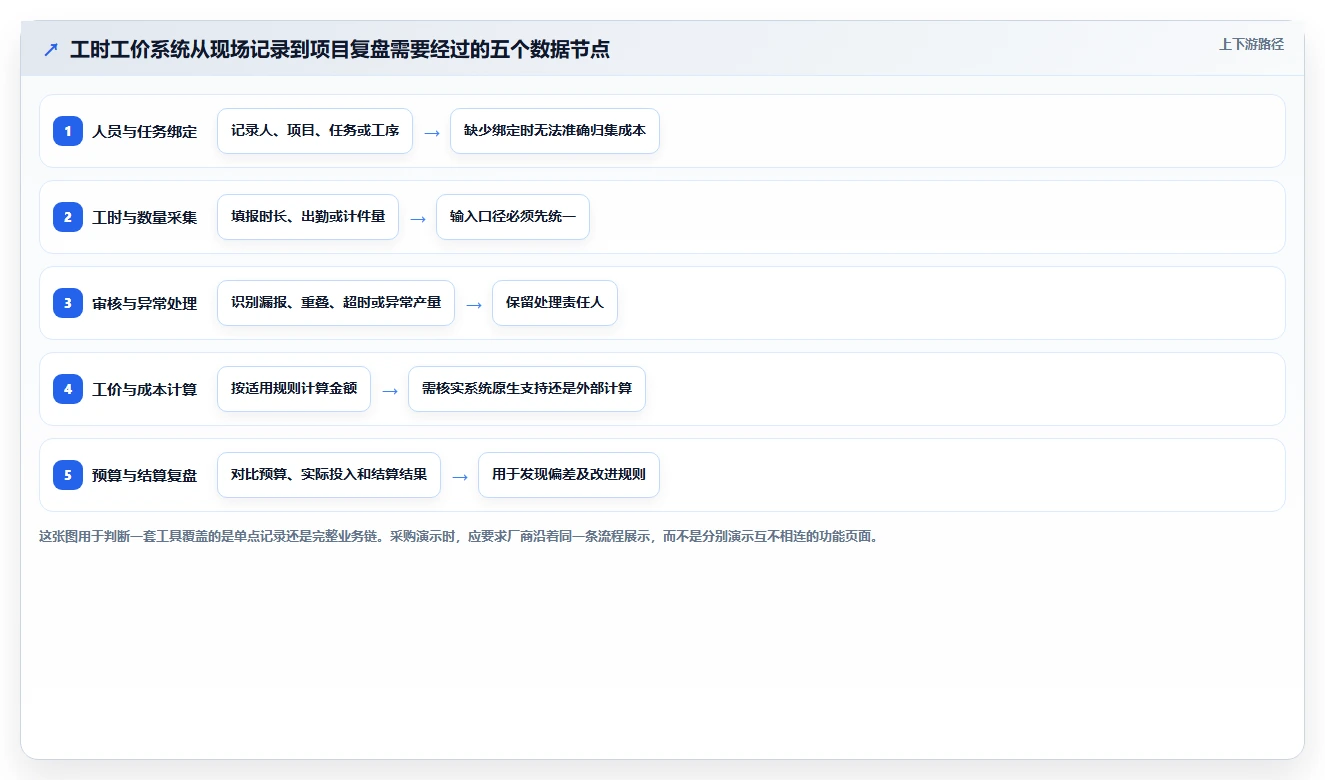
Task: Click the 输入口径必须先统一 chip
Action: [x=513, y=217]
